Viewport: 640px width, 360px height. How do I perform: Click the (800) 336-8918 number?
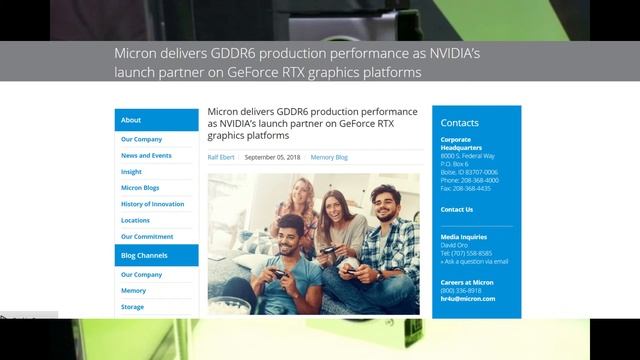461,291
